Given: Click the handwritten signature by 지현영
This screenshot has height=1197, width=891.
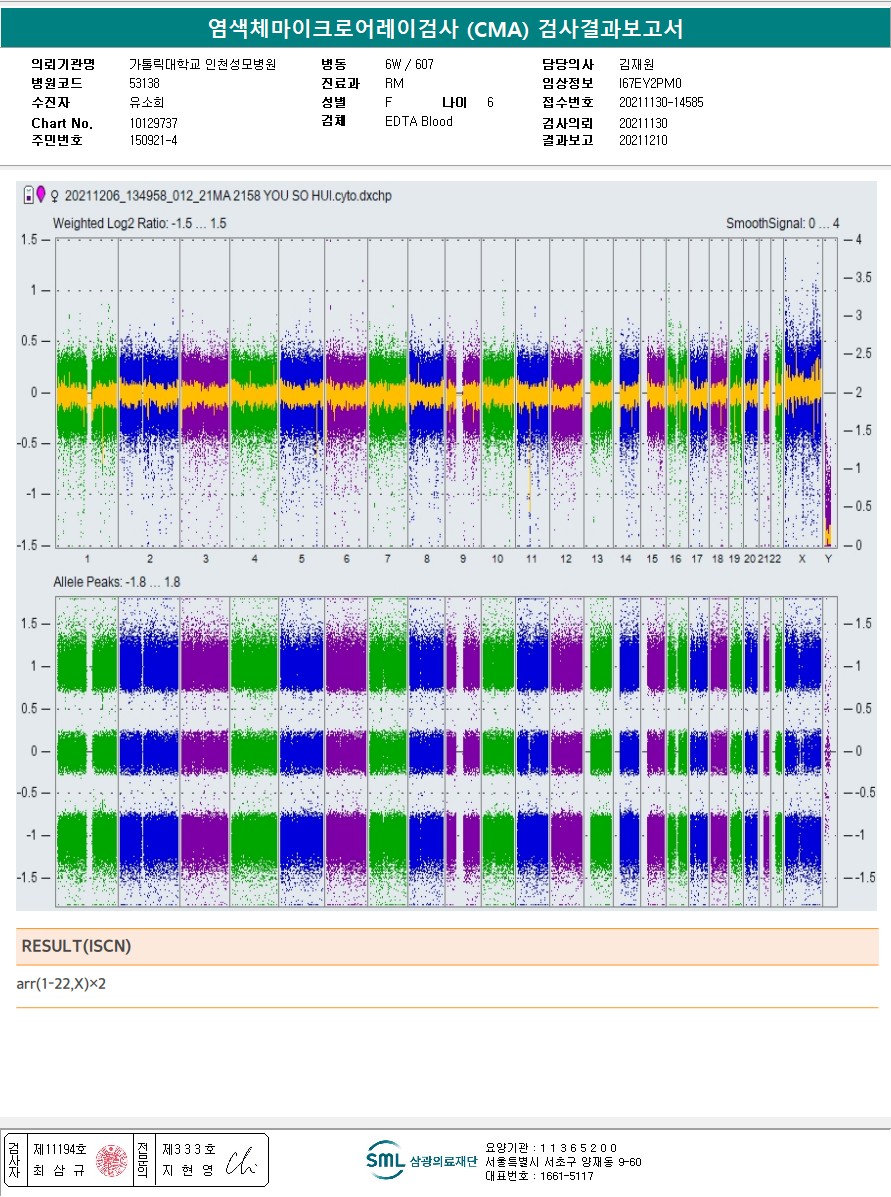Looking at the screenshot, I should (x=241, y=1162).
